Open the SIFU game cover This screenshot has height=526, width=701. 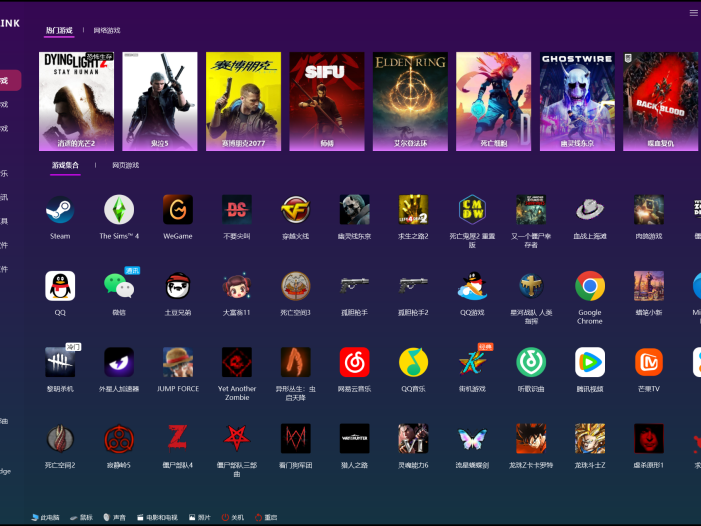pos(327,101)
